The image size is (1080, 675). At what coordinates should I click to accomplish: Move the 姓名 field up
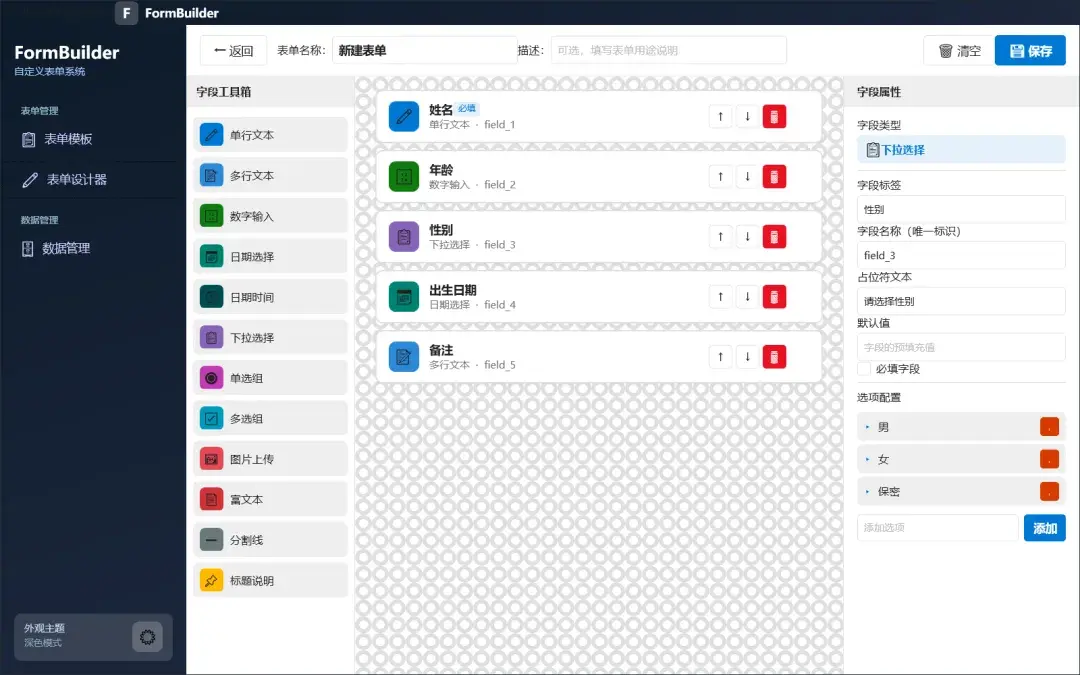coord(720,116)
